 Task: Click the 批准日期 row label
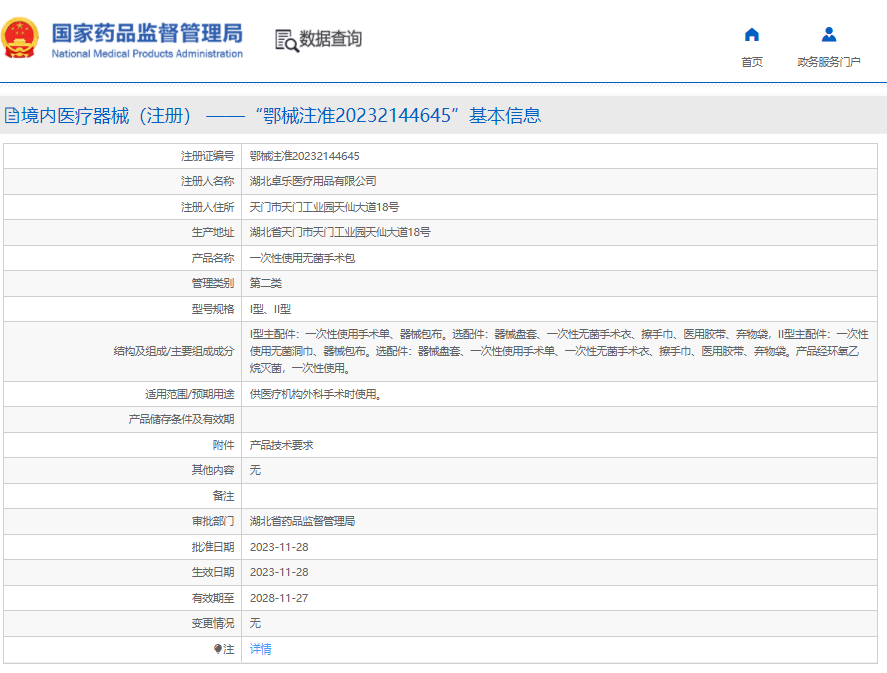(x=213, y=547)
